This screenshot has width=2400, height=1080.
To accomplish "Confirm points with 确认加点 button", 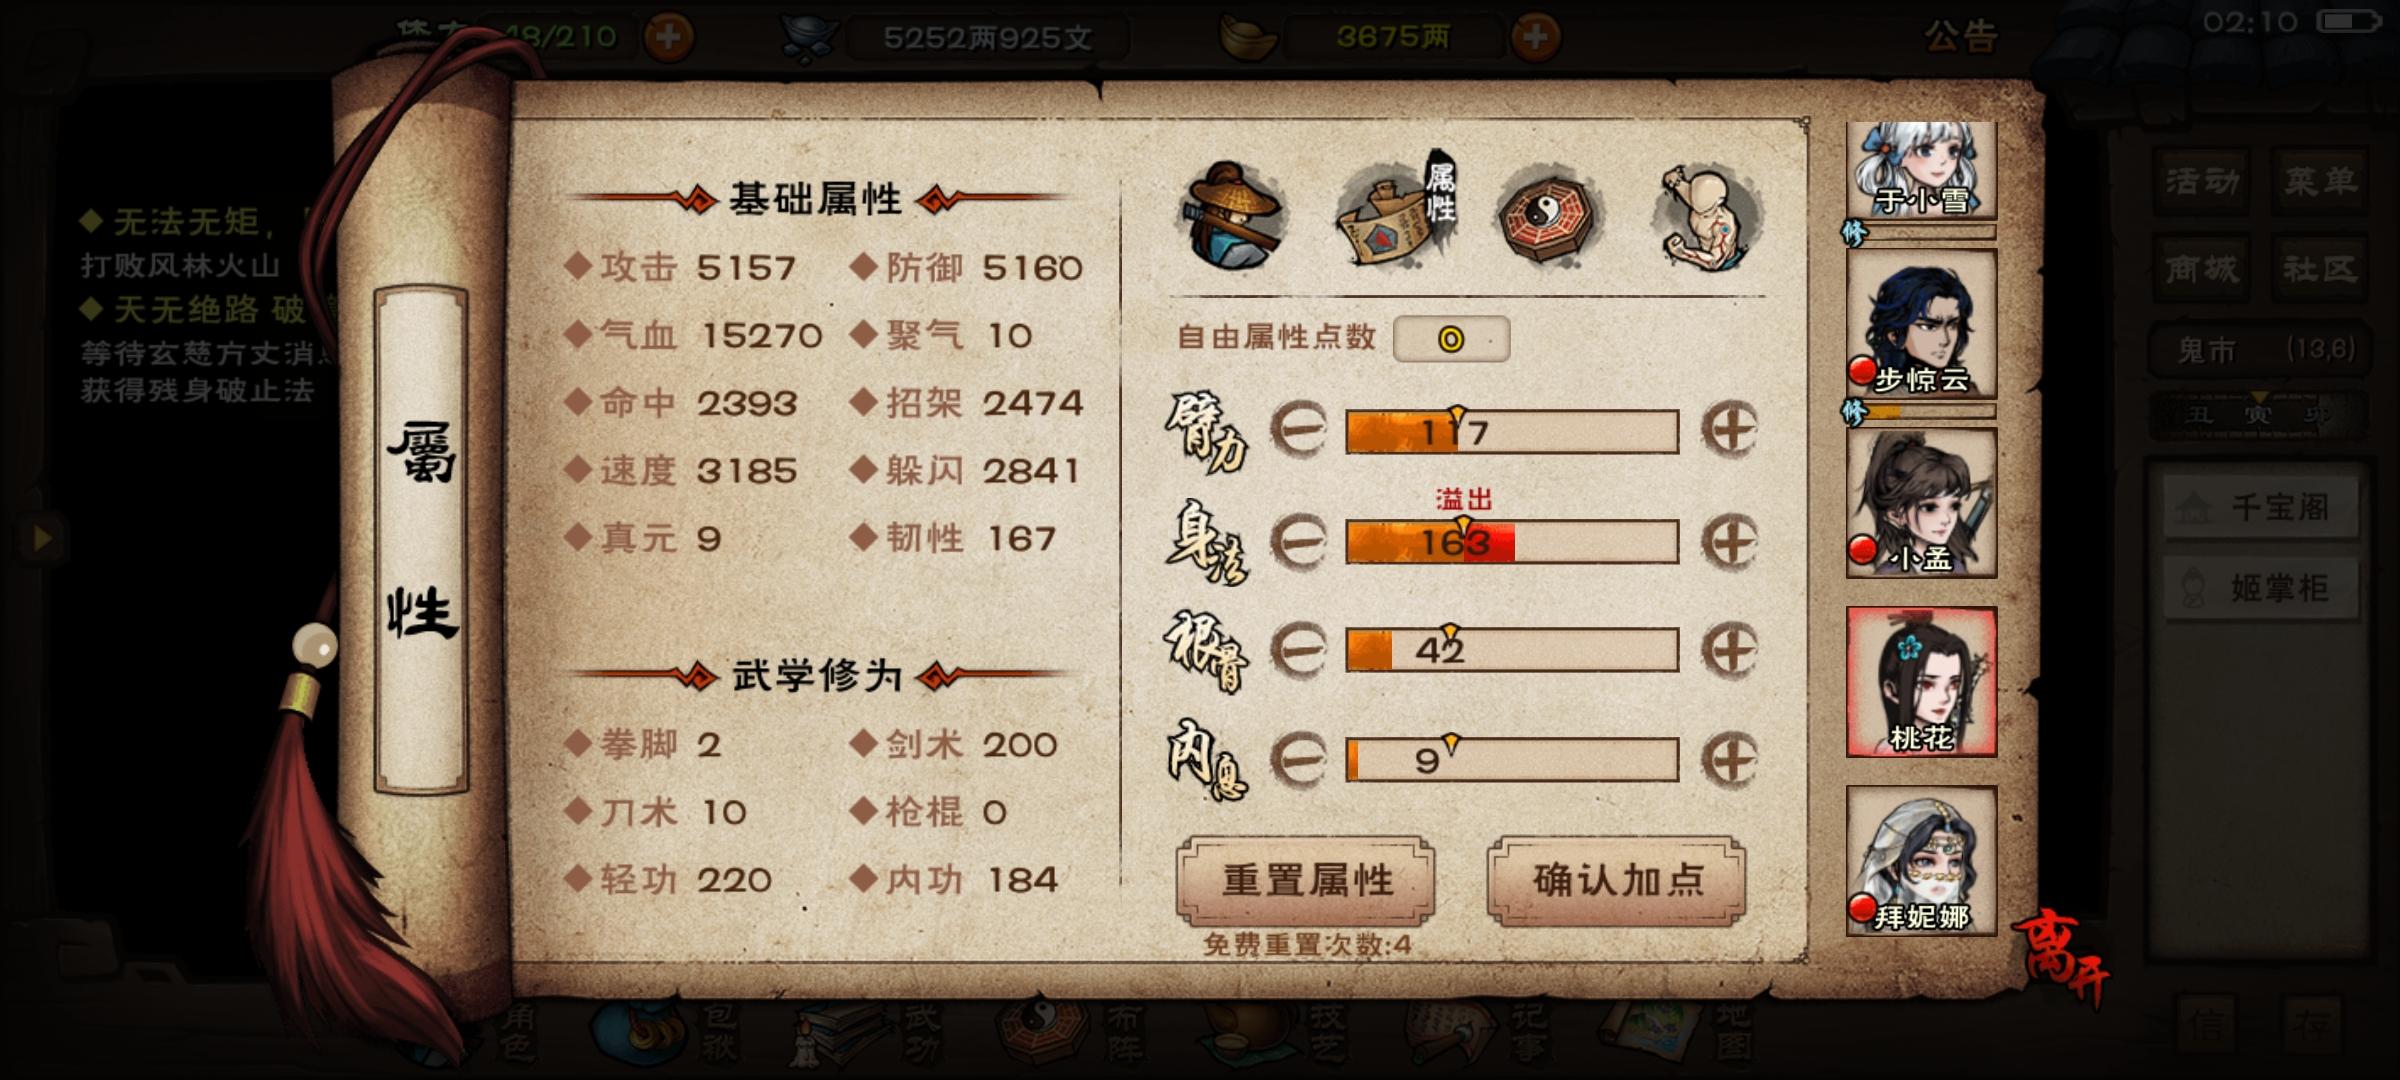I will [1617, 881].
